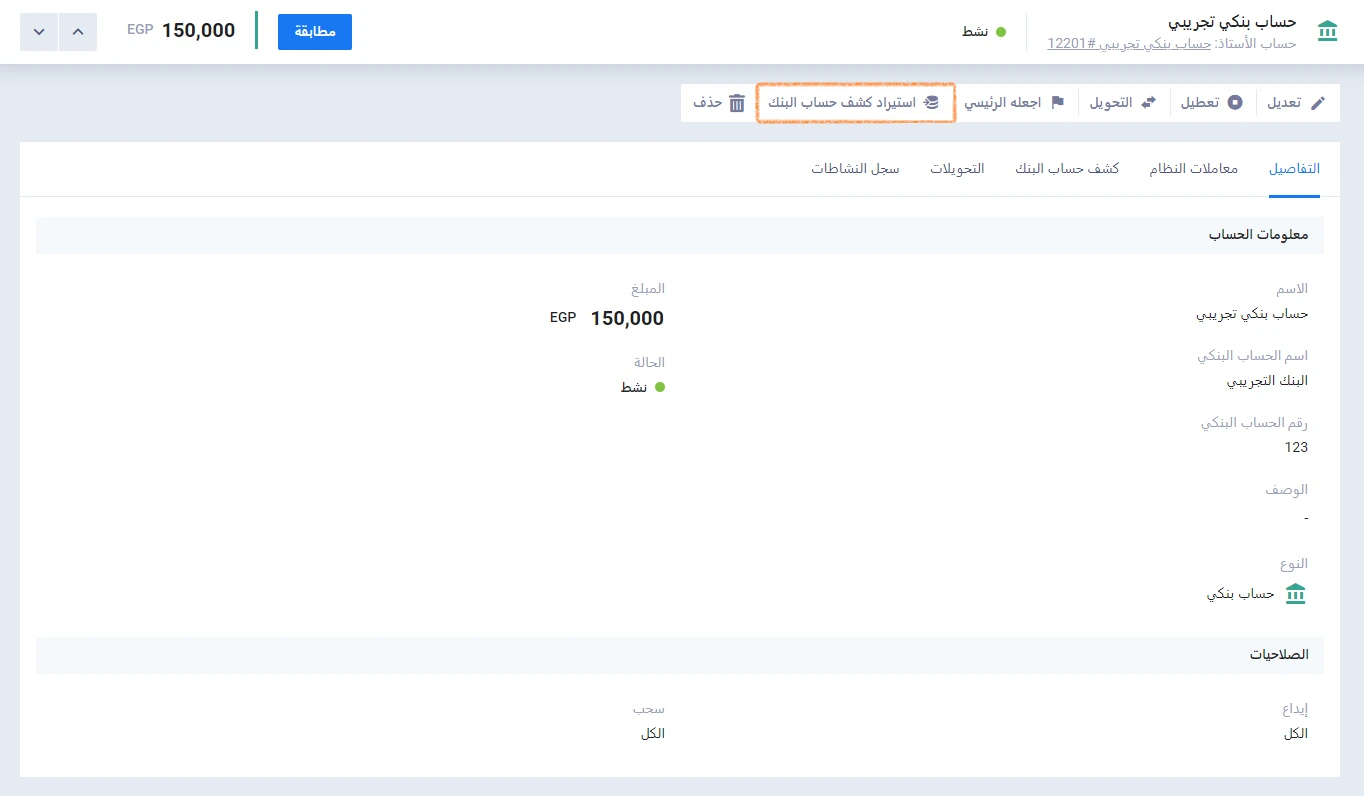View the سجل النشاطات tab
Viewport: 1364px width, 796px height.
[x=855, y=169]
